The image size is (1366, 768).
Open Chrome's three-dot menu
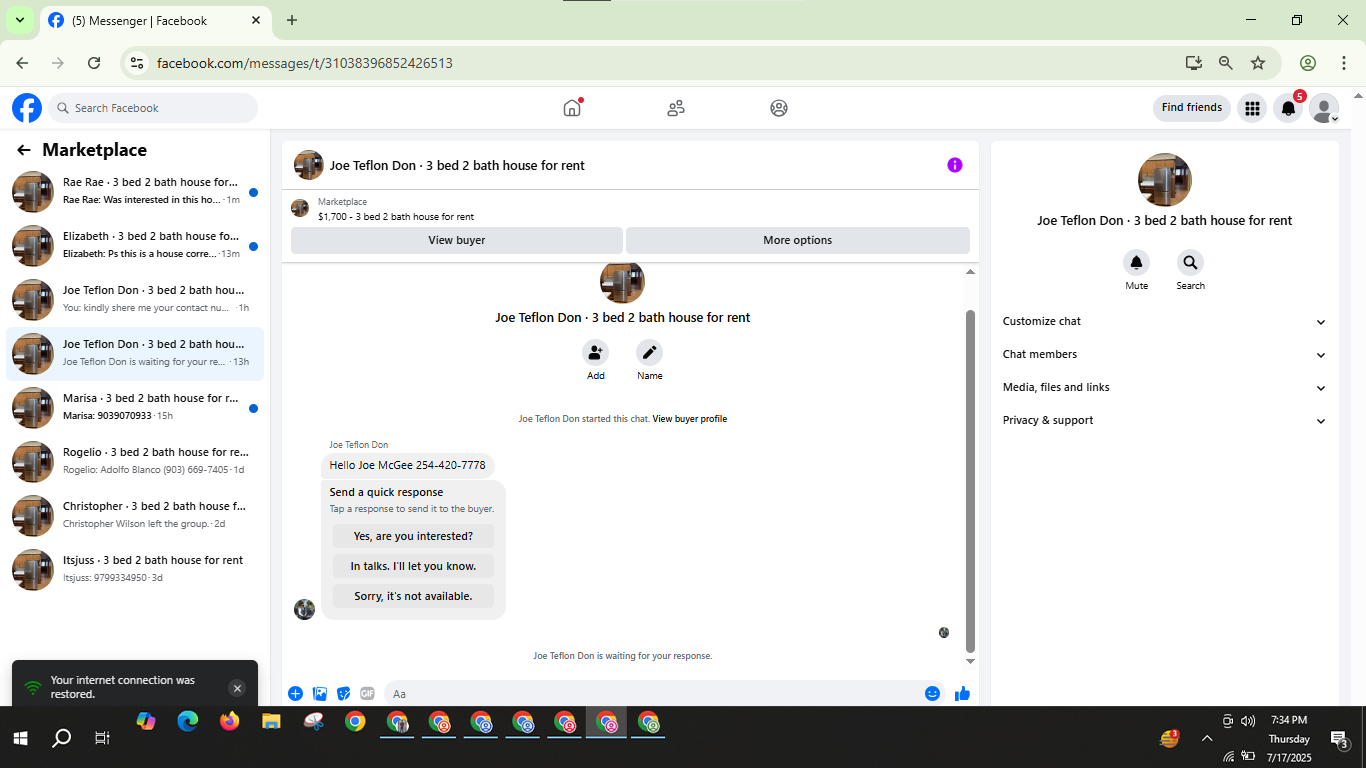(x=1344, y=63)
